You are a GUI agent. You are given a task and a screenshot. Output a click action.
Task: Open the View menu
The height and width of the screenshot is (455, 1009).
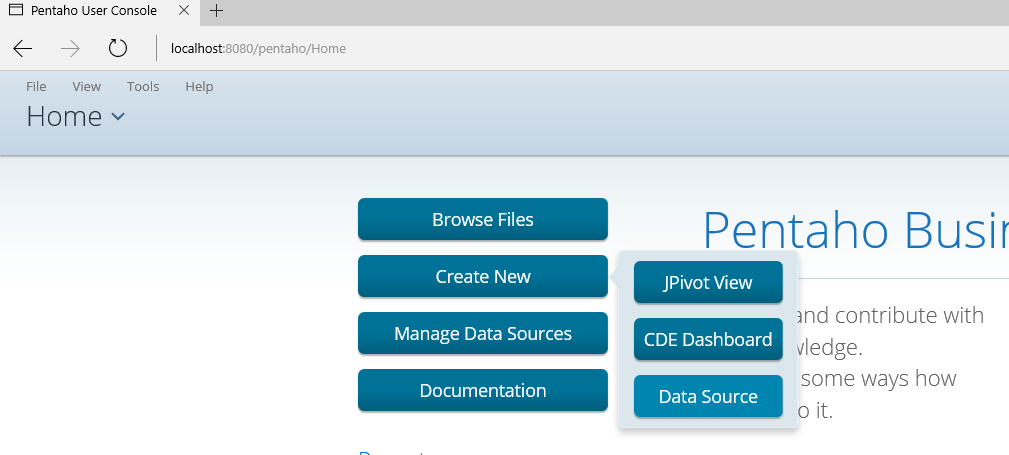[86, 86]
